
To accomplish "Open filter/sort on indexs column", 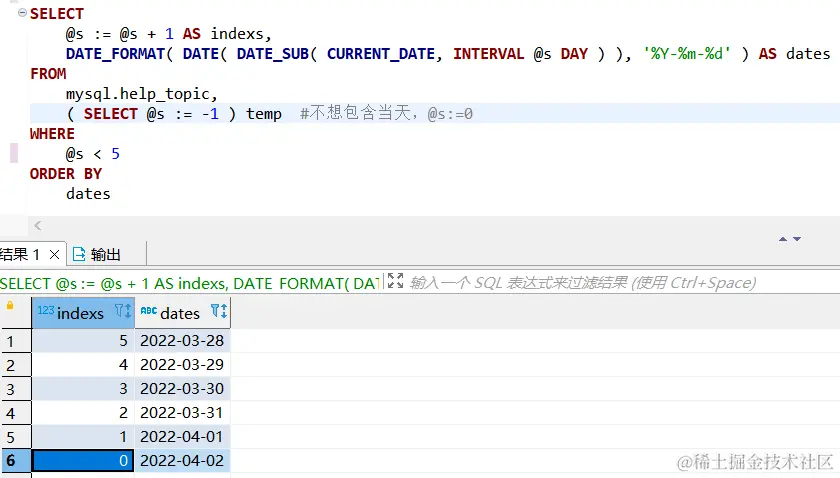I will click(x=123, y=311).
